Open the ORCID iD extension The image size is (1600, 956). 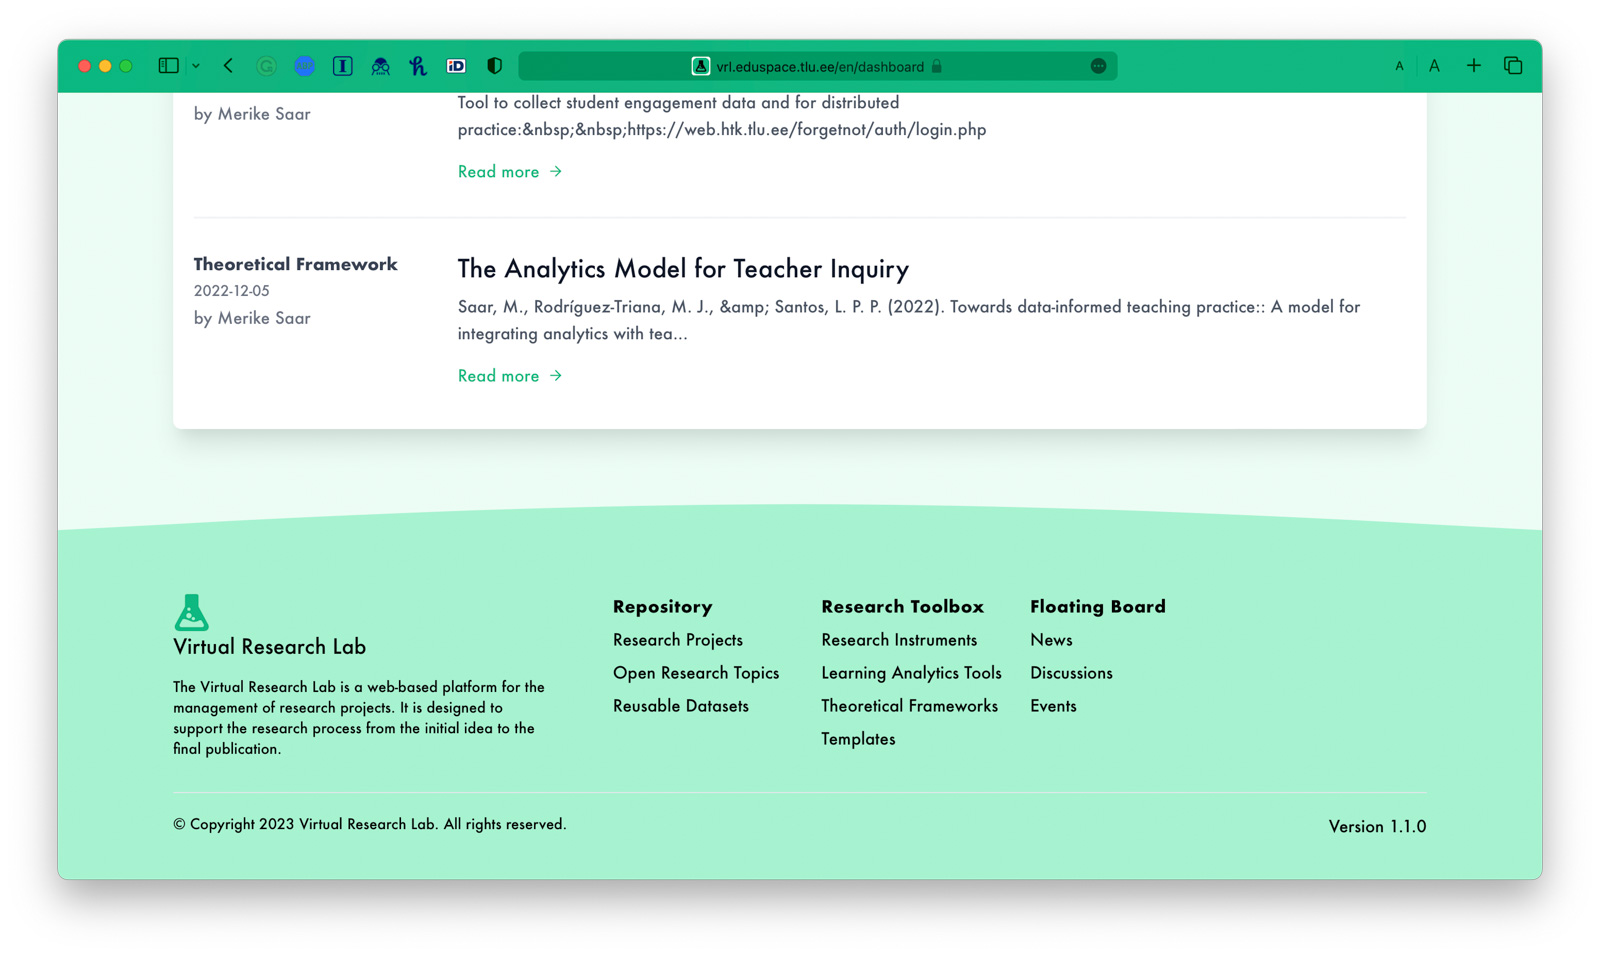coord(456,66)
